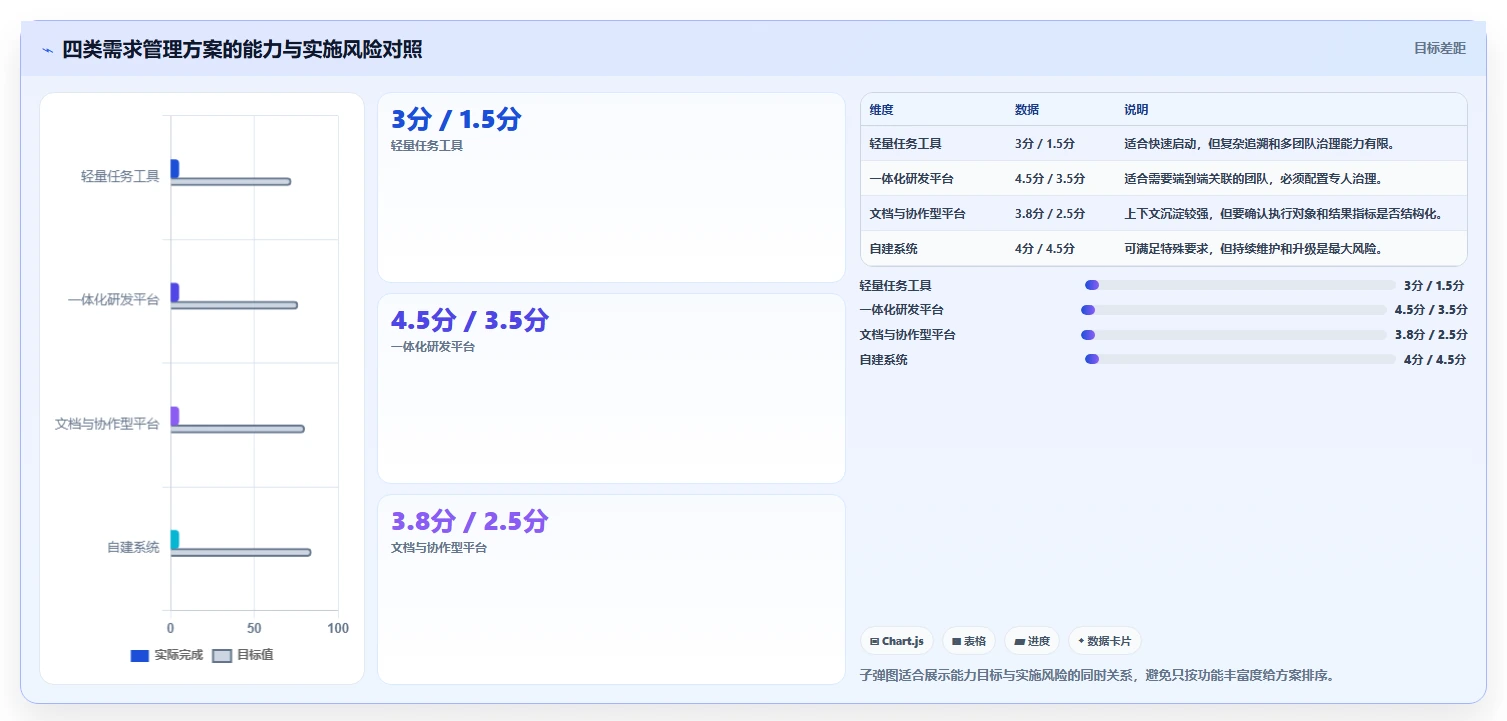The width and height of the screenshot is (1507, 721).
Task: Click the 文档与协作型平台 progress bar
Action: tap(1233, 335)
